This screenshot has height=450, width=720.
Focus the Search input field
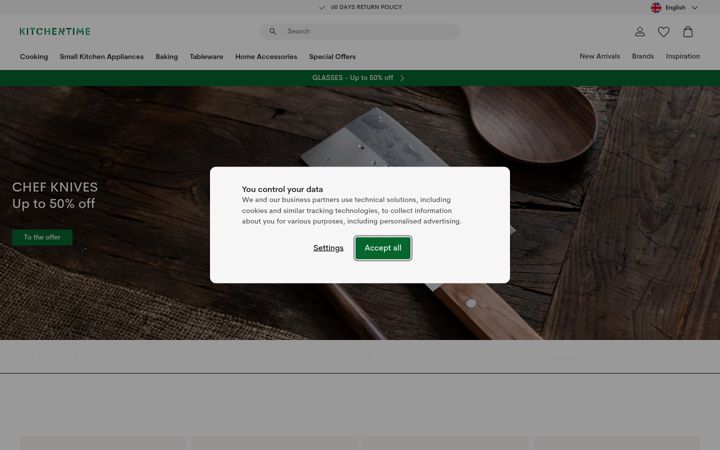pyautogui.click(x=360, y=31)
